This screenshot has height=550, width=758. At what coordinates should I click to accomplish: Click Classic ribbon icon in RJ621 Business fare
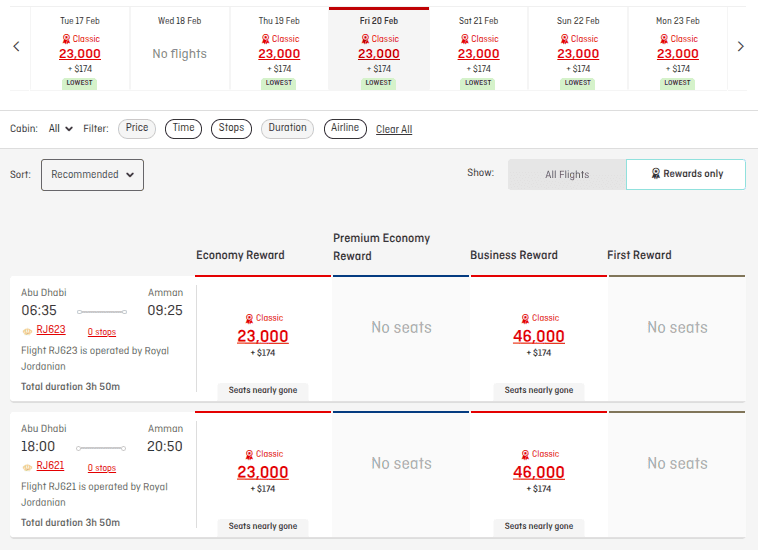(x=525, y=455)
